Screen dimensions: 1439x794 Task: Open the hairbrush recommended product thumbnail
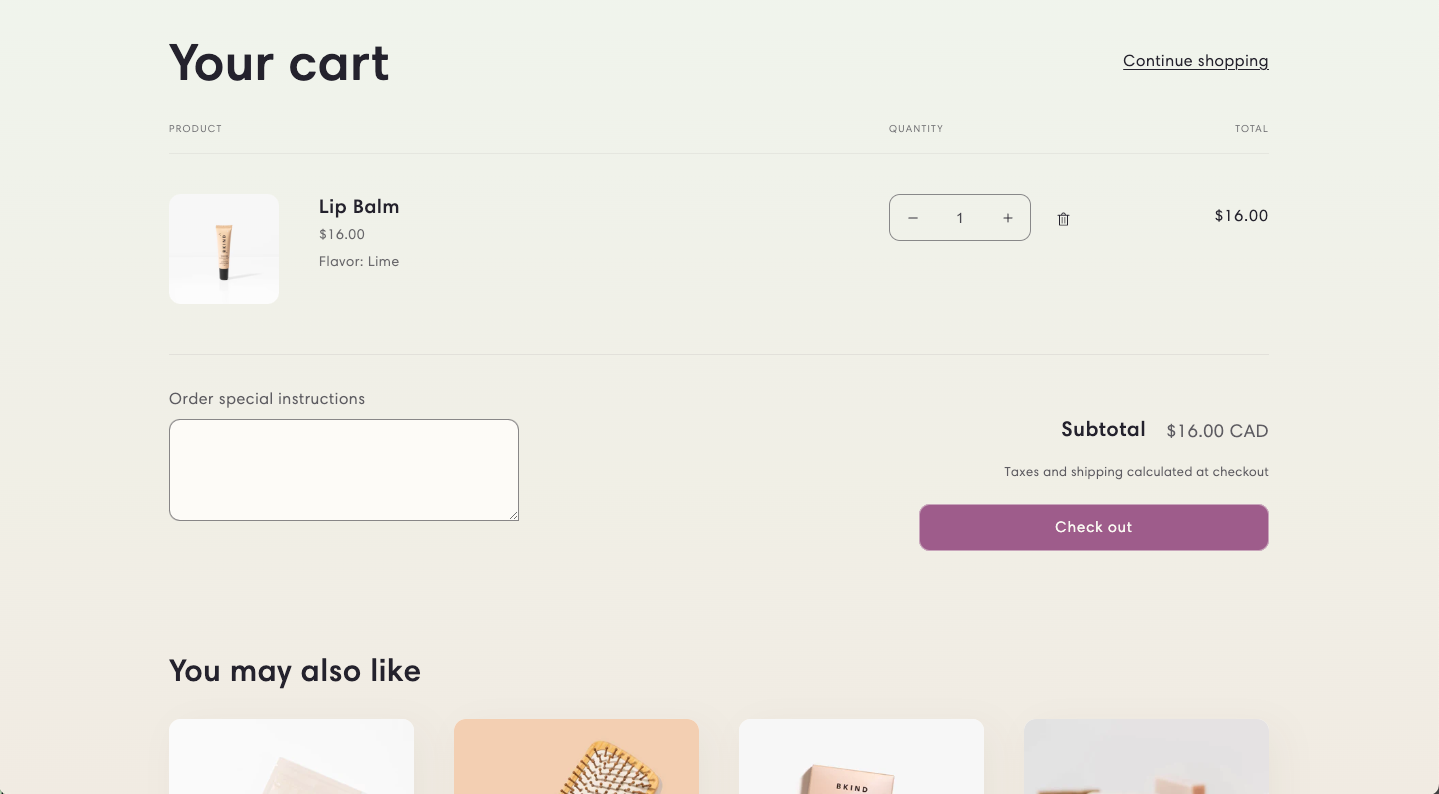click(x=576, y=756)
